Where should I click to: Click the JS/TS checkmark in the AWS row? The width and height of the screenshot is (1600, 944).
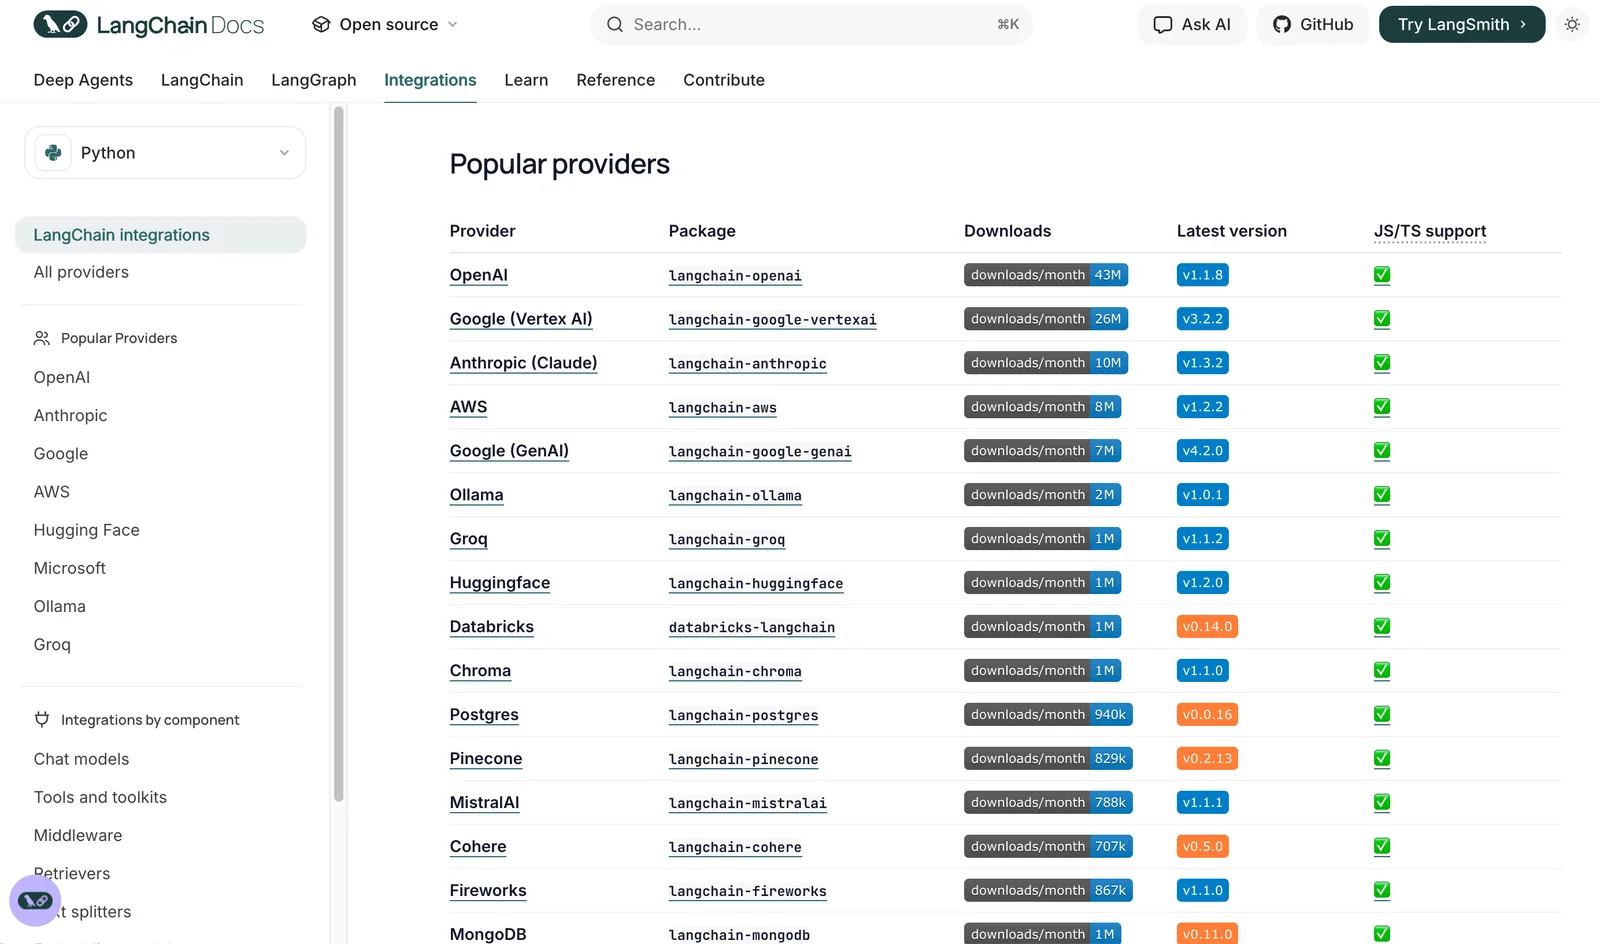pos(1382,407)
